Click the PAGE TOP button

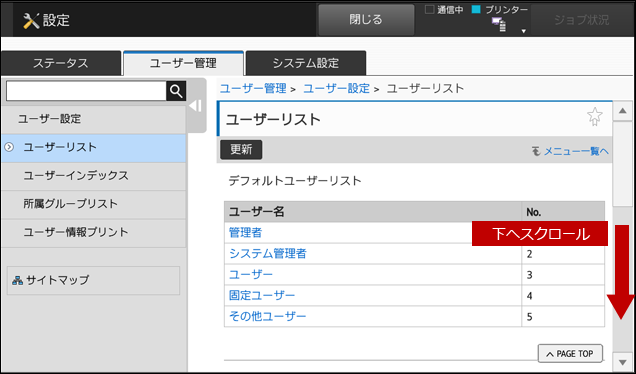pos(570,354)
